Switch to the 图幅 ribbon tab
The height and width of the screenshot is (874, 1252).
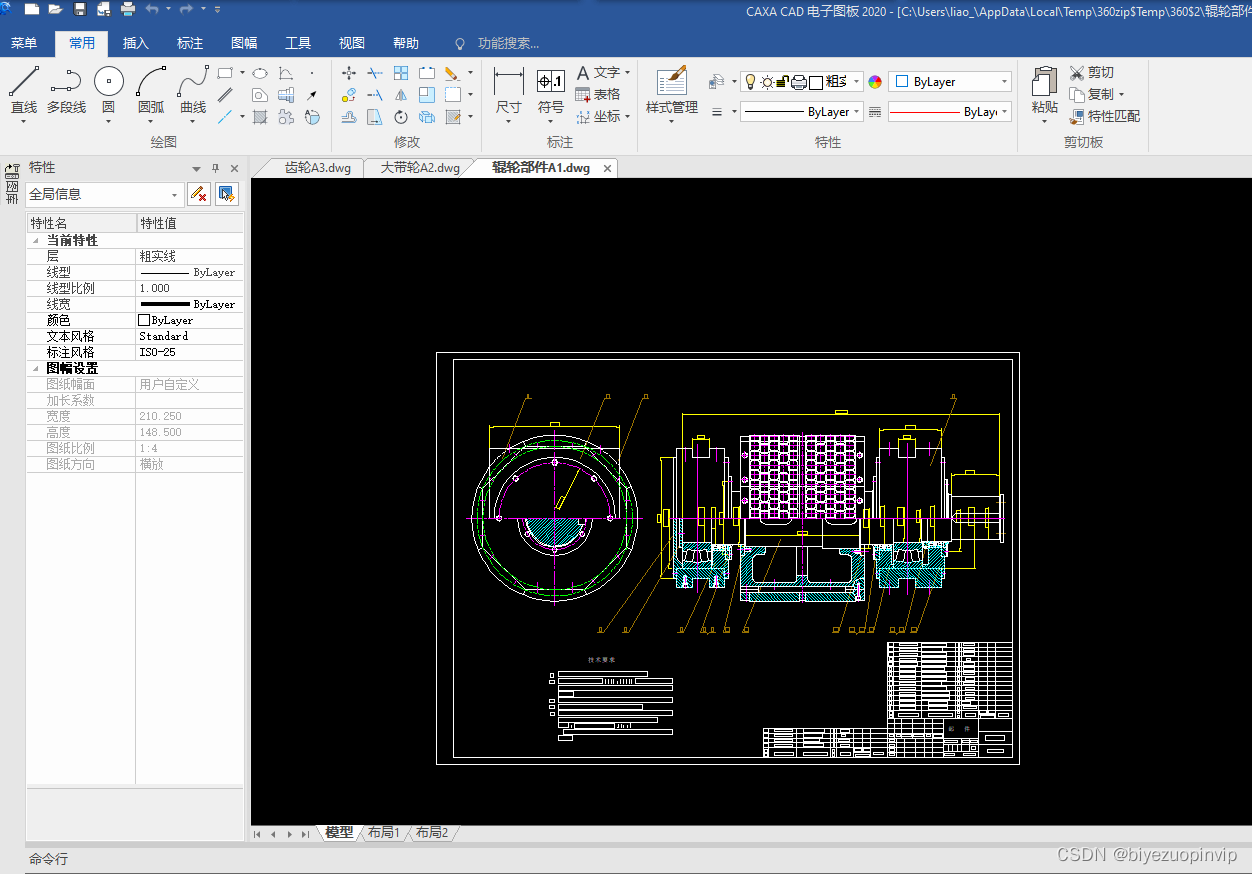(244, 43)
